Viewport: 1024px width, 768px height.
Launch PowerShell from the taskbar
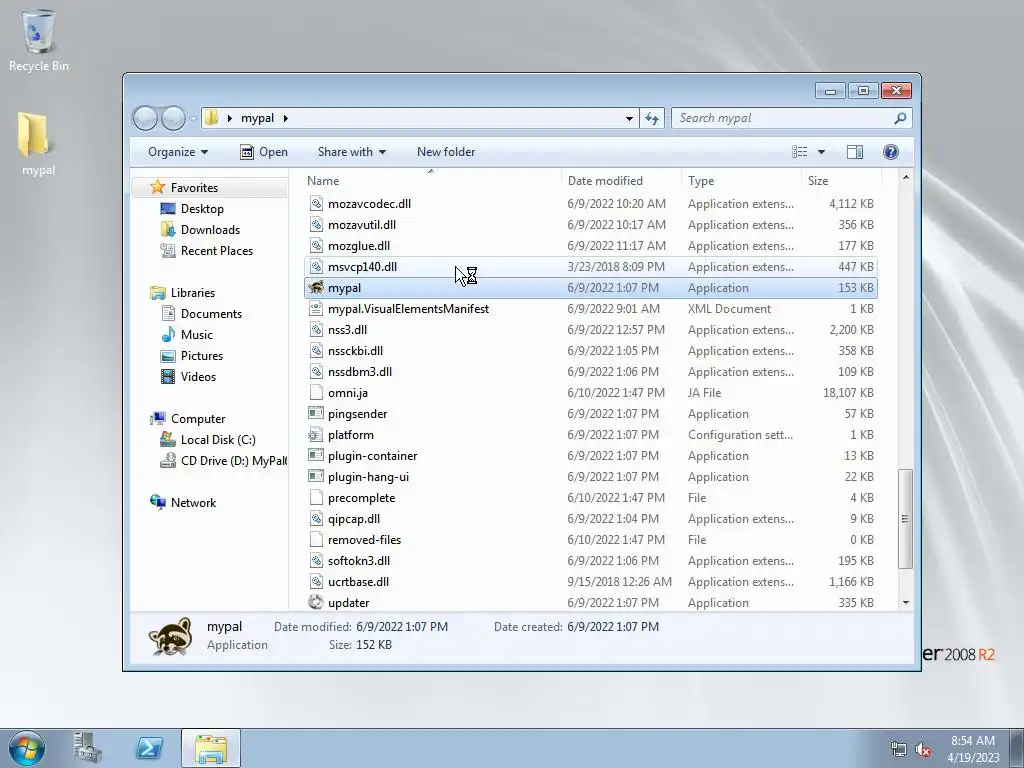click(149, 748)
